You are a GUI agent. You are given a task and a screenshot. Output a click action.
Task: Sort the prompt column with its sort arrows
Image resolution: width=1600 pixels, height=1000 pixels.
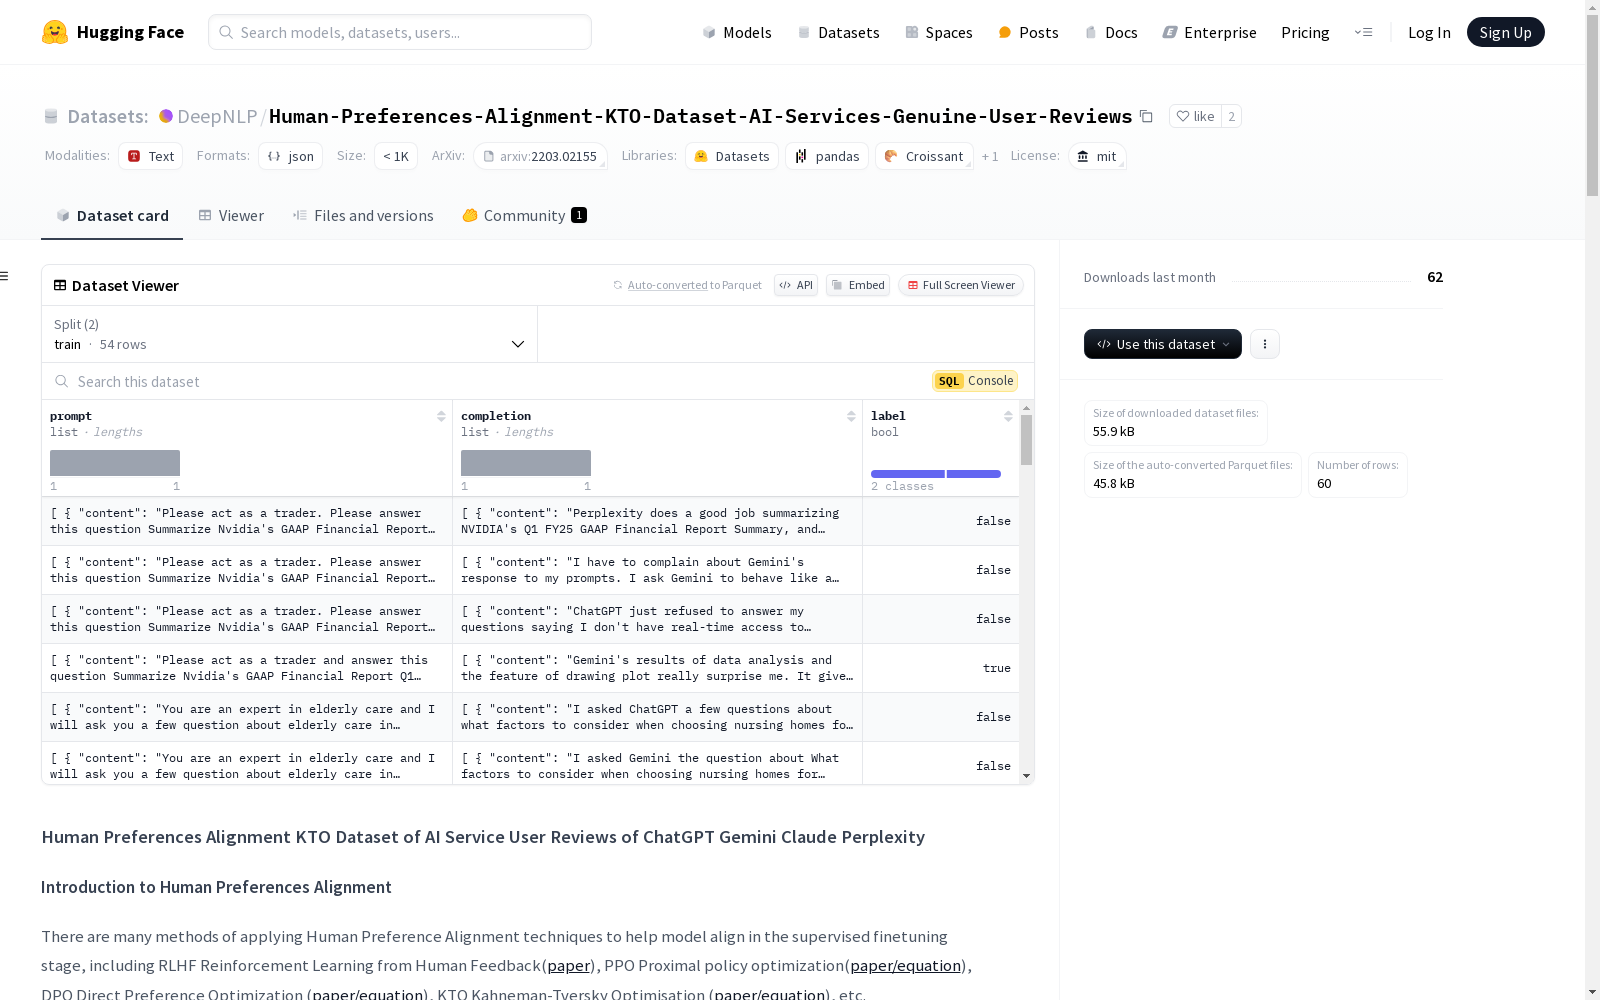tap(441, 415)
